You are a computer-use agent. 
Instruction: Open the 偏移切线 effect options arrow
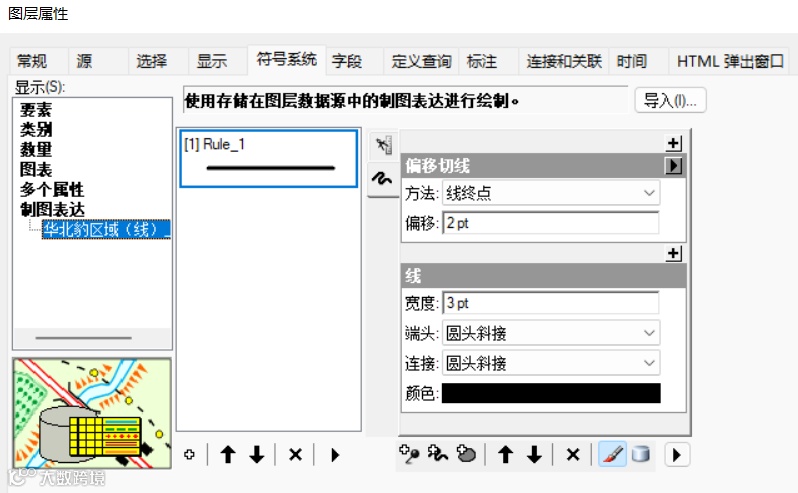click(674, 165)
